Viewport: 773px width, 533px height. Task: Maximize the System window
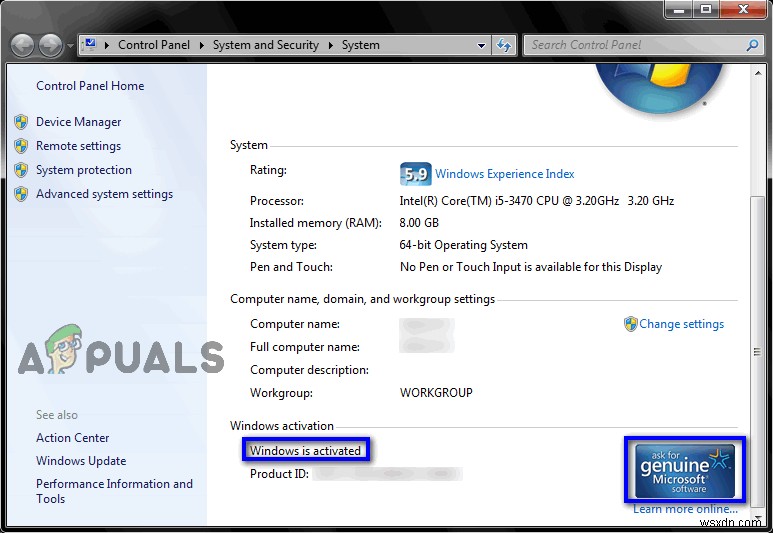[x=706, y=9]
